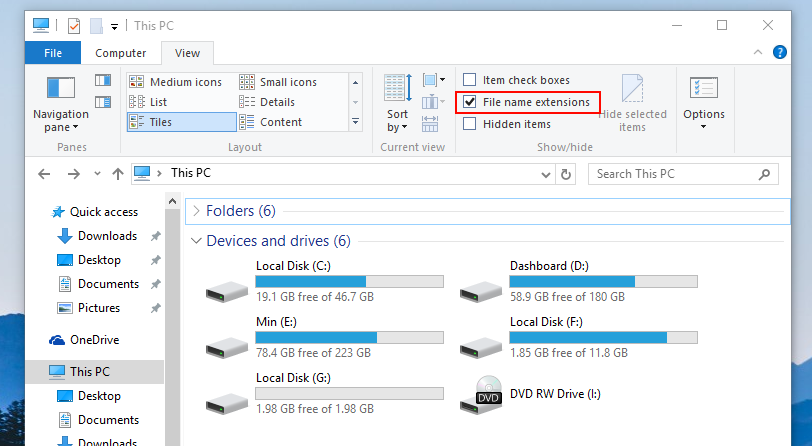Choose the Content layout

pyautogui.click(x=271, y=122)
